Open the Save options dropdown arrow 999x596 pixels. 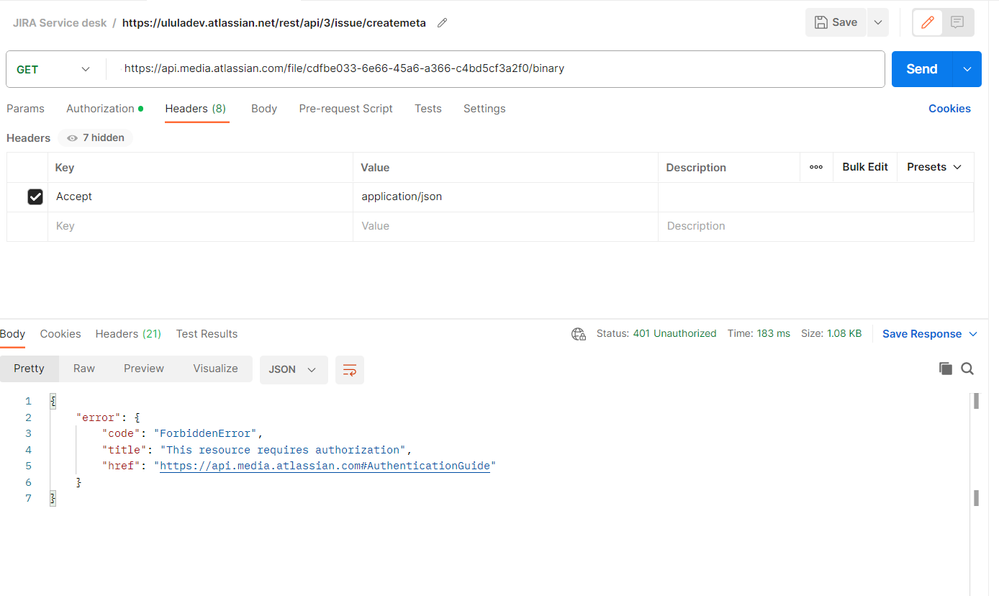click(x=878, y=22)
